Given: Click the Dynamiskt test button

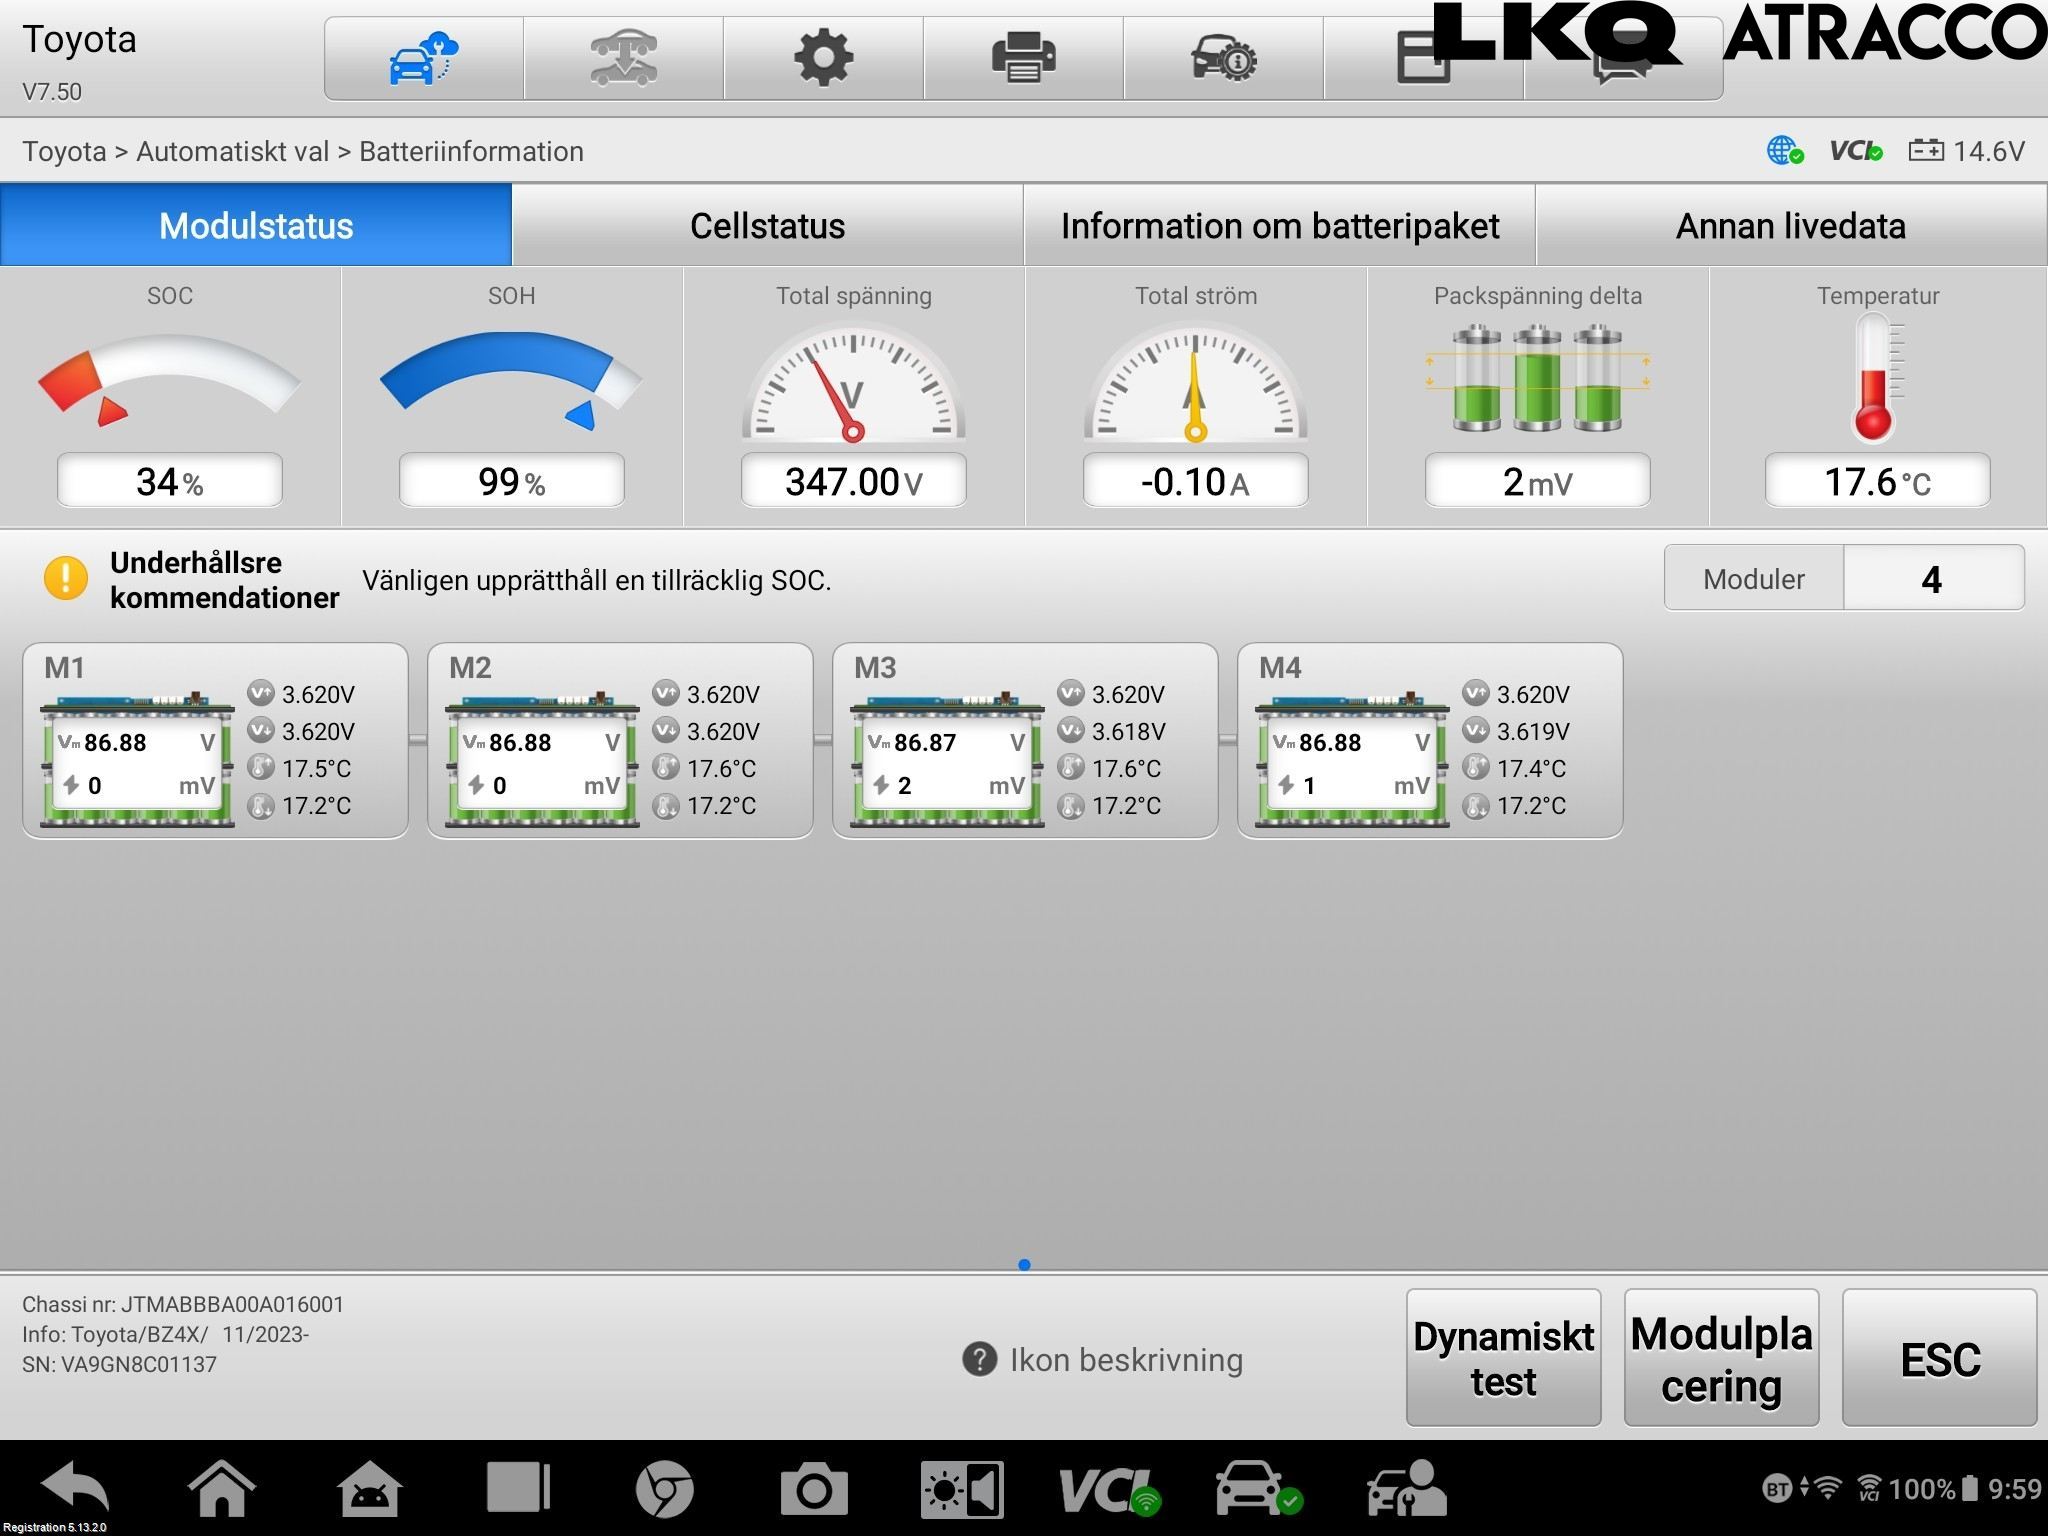Looking at the screenshot, I should (x=1503, y=1357).
